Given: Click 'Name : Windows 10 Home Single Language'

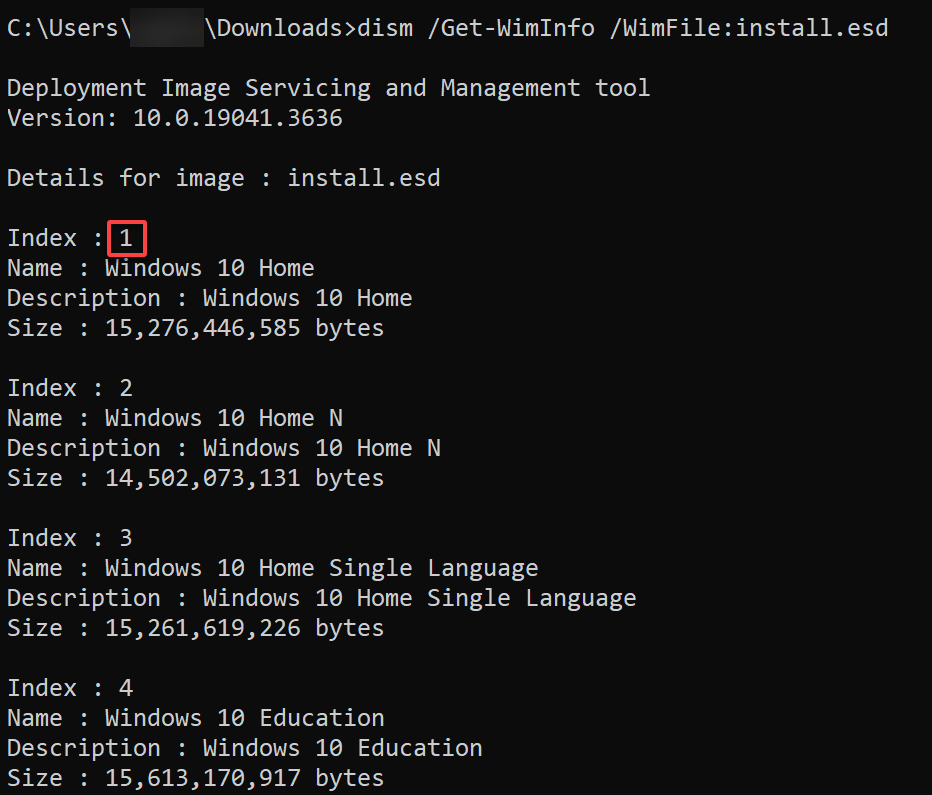Looking at the screenshot, I should [x=273, y=569].
